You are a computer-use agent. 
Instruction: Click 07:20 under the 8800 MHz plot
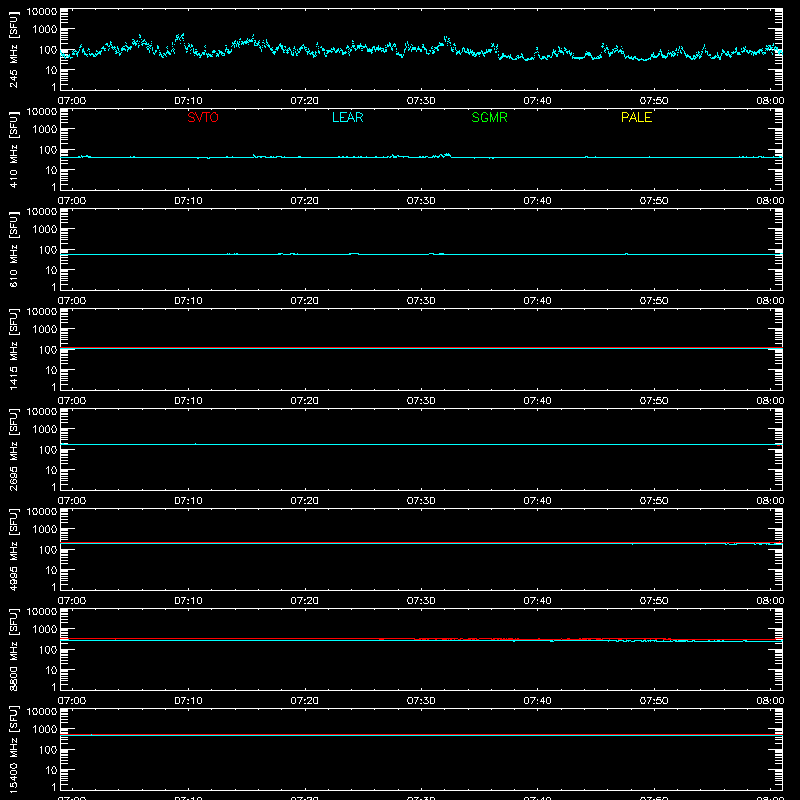click(x=305, y=701)
